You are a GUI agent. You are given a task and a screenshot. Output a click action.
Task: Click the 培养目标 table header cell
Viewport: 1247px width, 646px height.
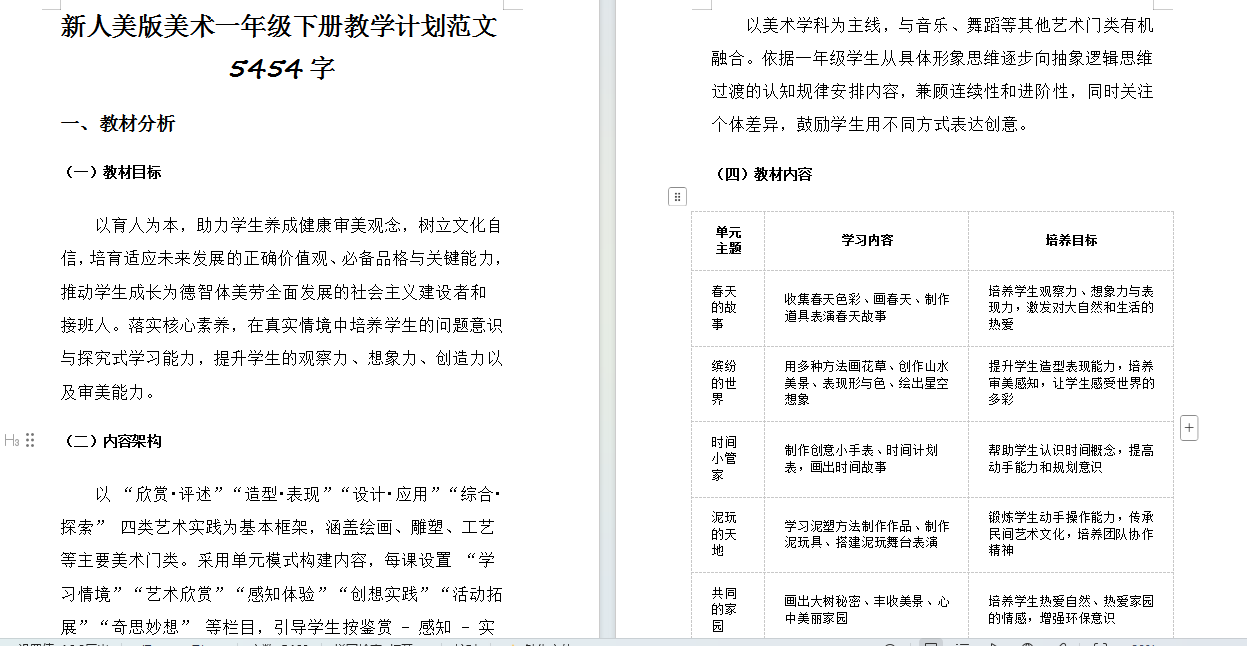[x=1070, y=240]
